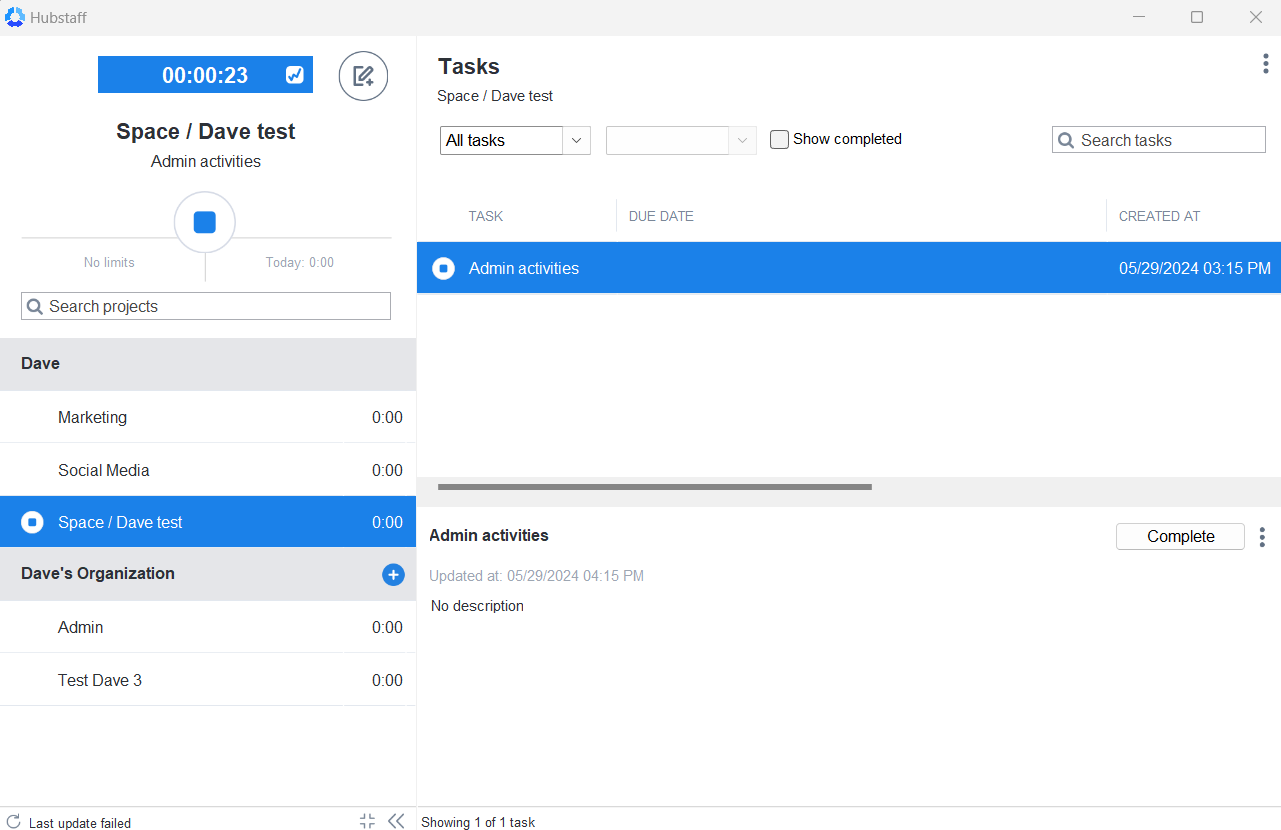
Task: Click the 00:00:23 timer display
Action: (x=205, y=75)
